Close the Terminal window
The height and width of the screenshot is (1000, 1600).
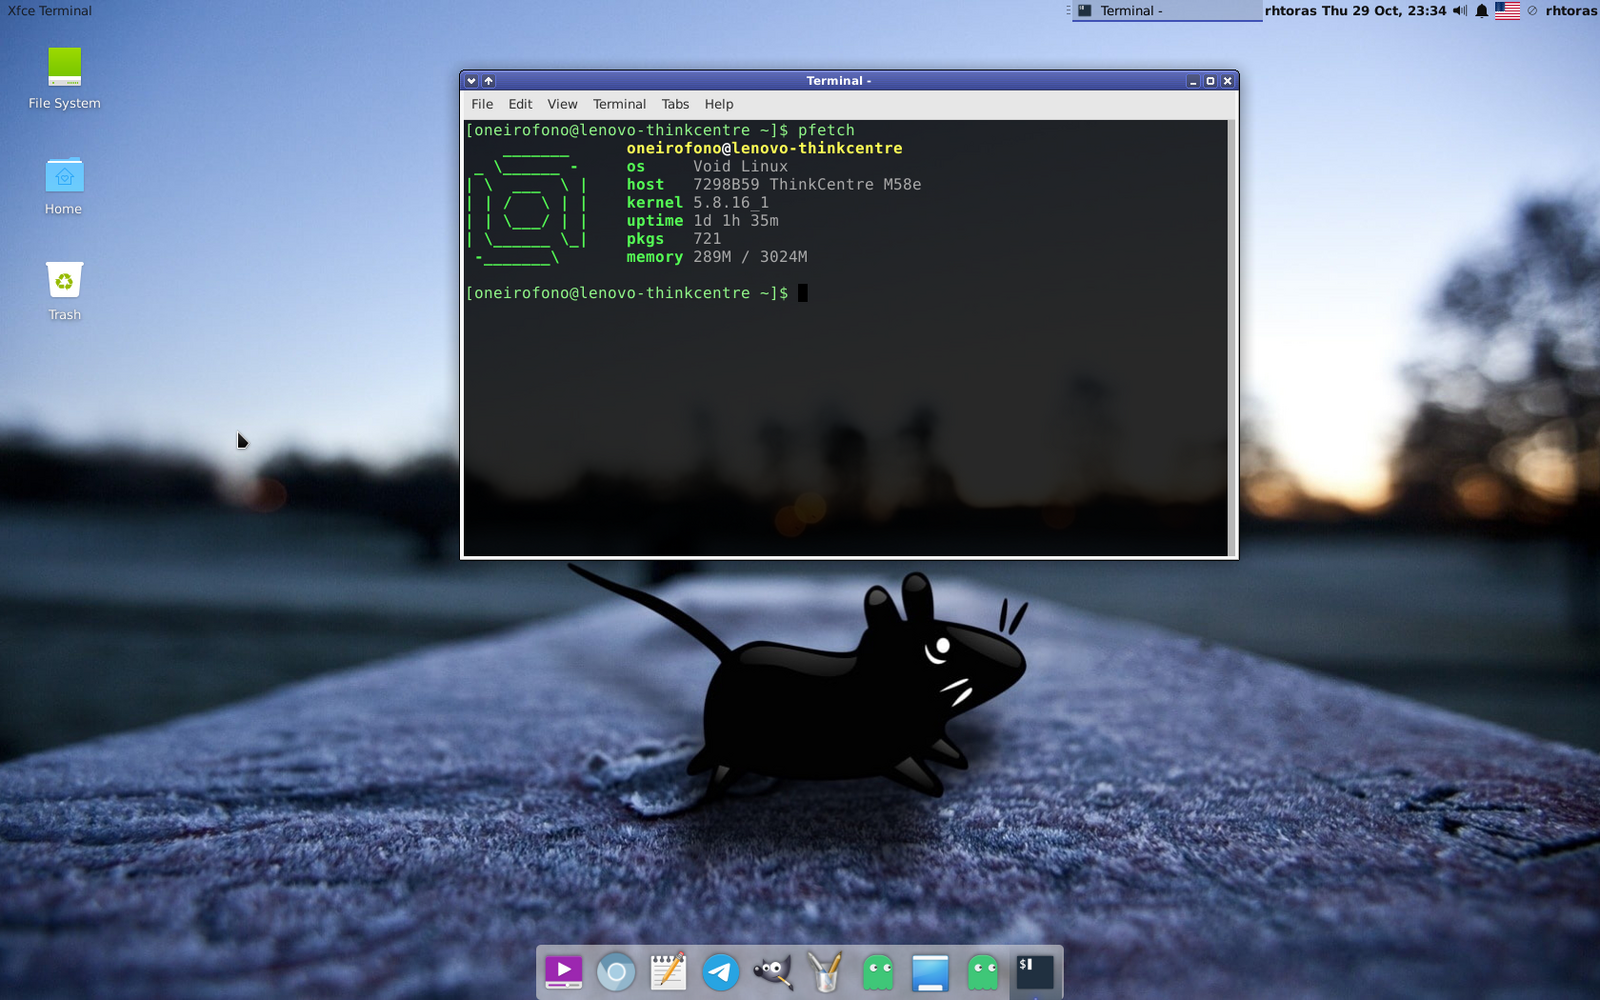click(1227, 81)
